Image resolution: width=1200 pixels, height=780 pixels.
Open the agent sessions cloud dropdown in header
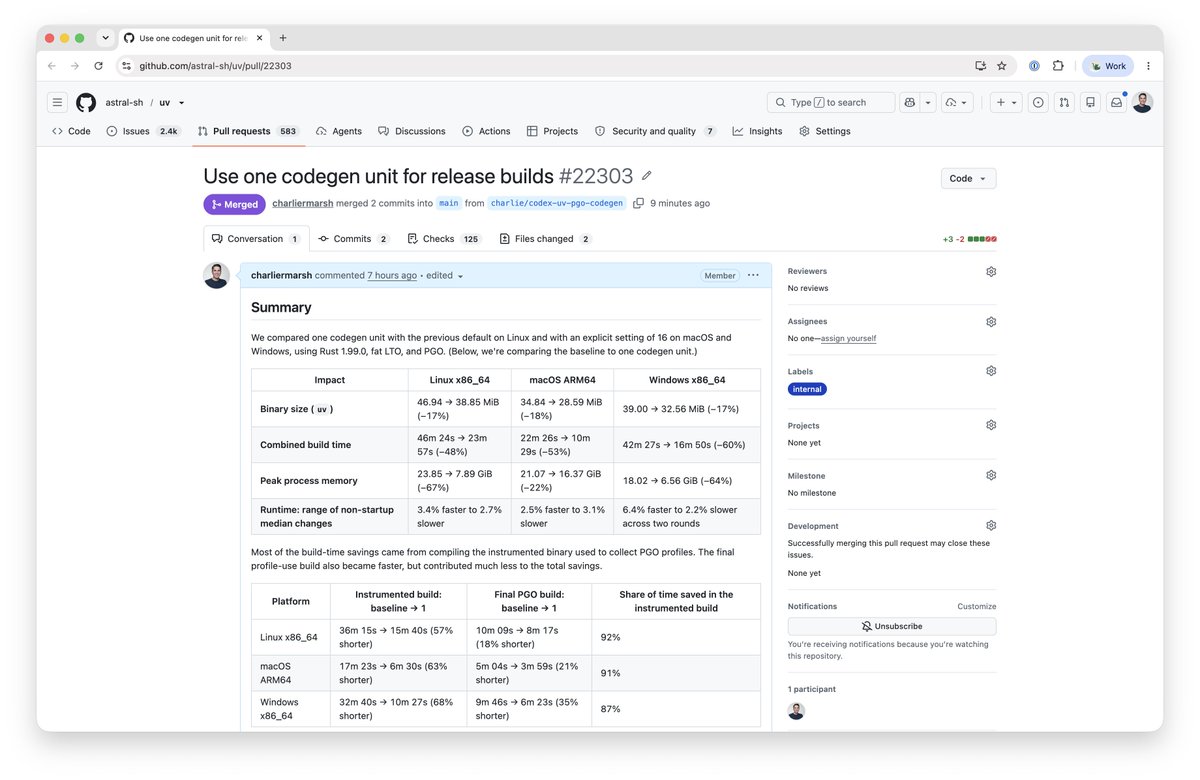957,102
